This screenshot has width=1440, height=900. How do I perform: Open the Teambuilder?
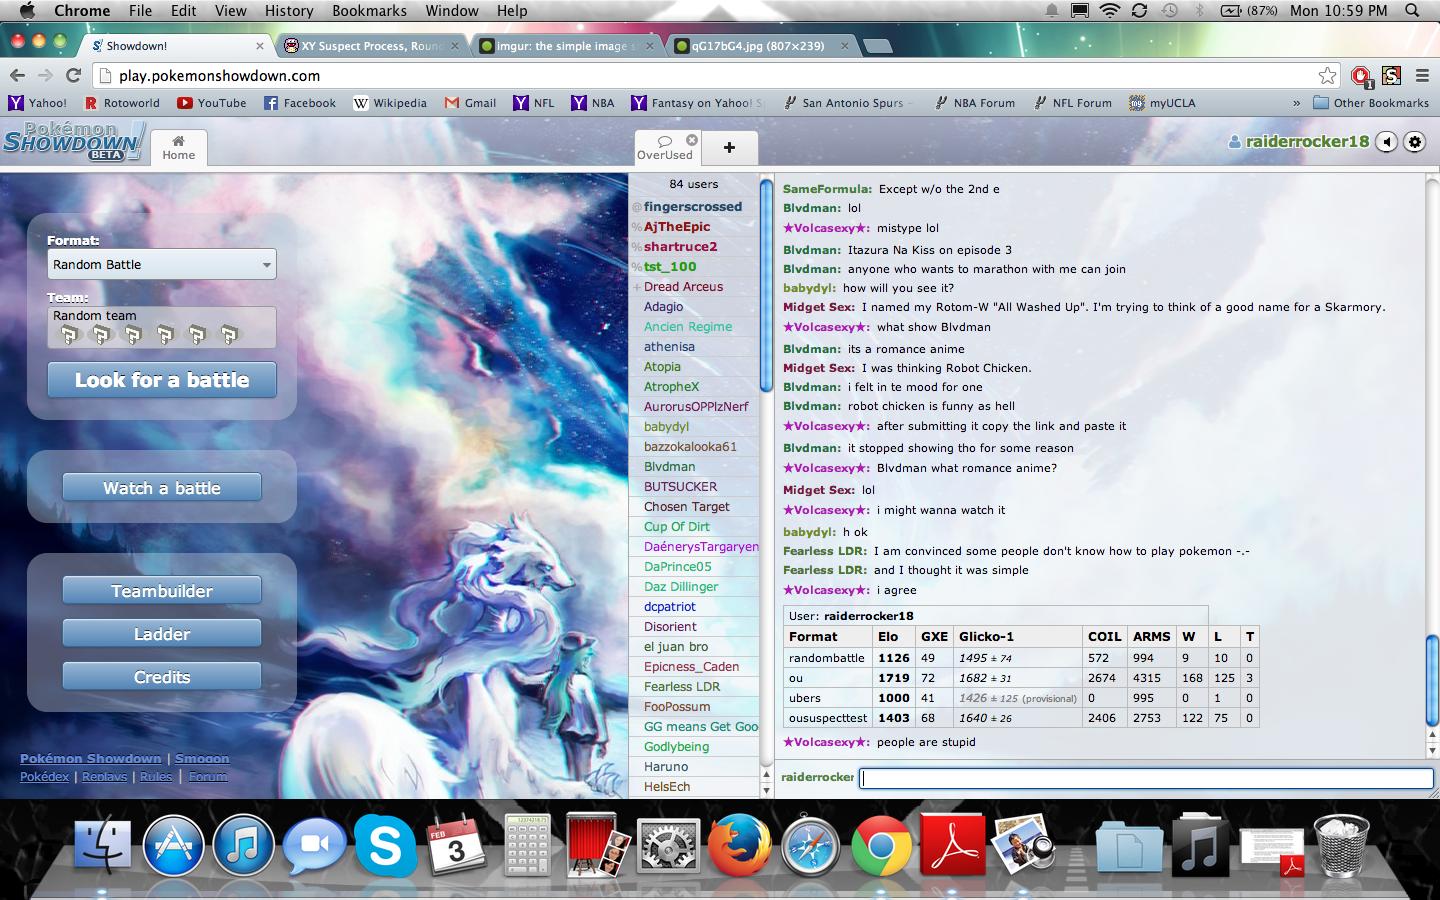pos(162,591)
